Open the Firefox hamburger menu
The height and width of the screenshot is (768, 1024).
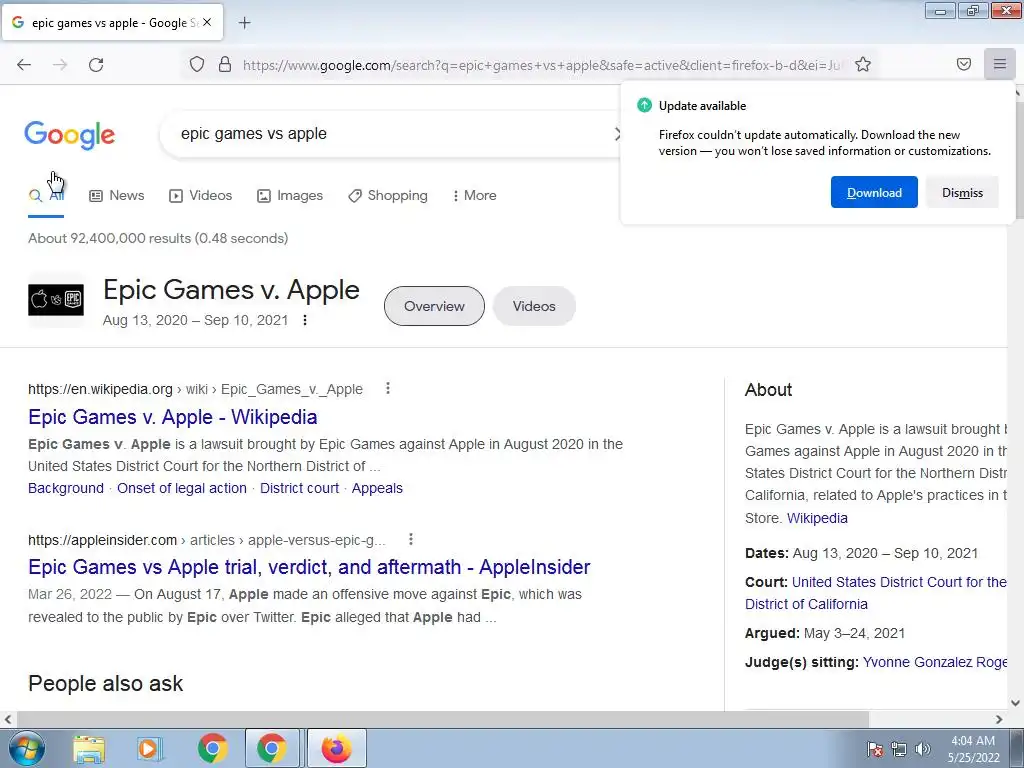[x=1000, y=64]
